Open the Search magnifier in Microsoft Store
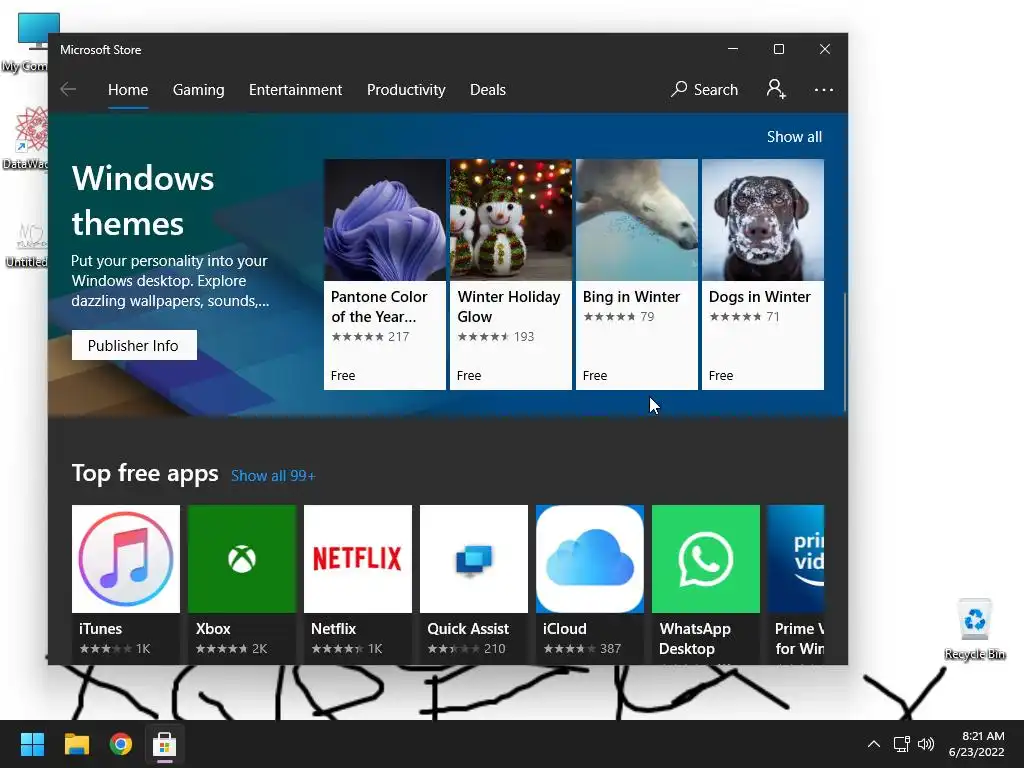Image resolution: width=1024 pixels, height=768 pixels. point(704,89)
